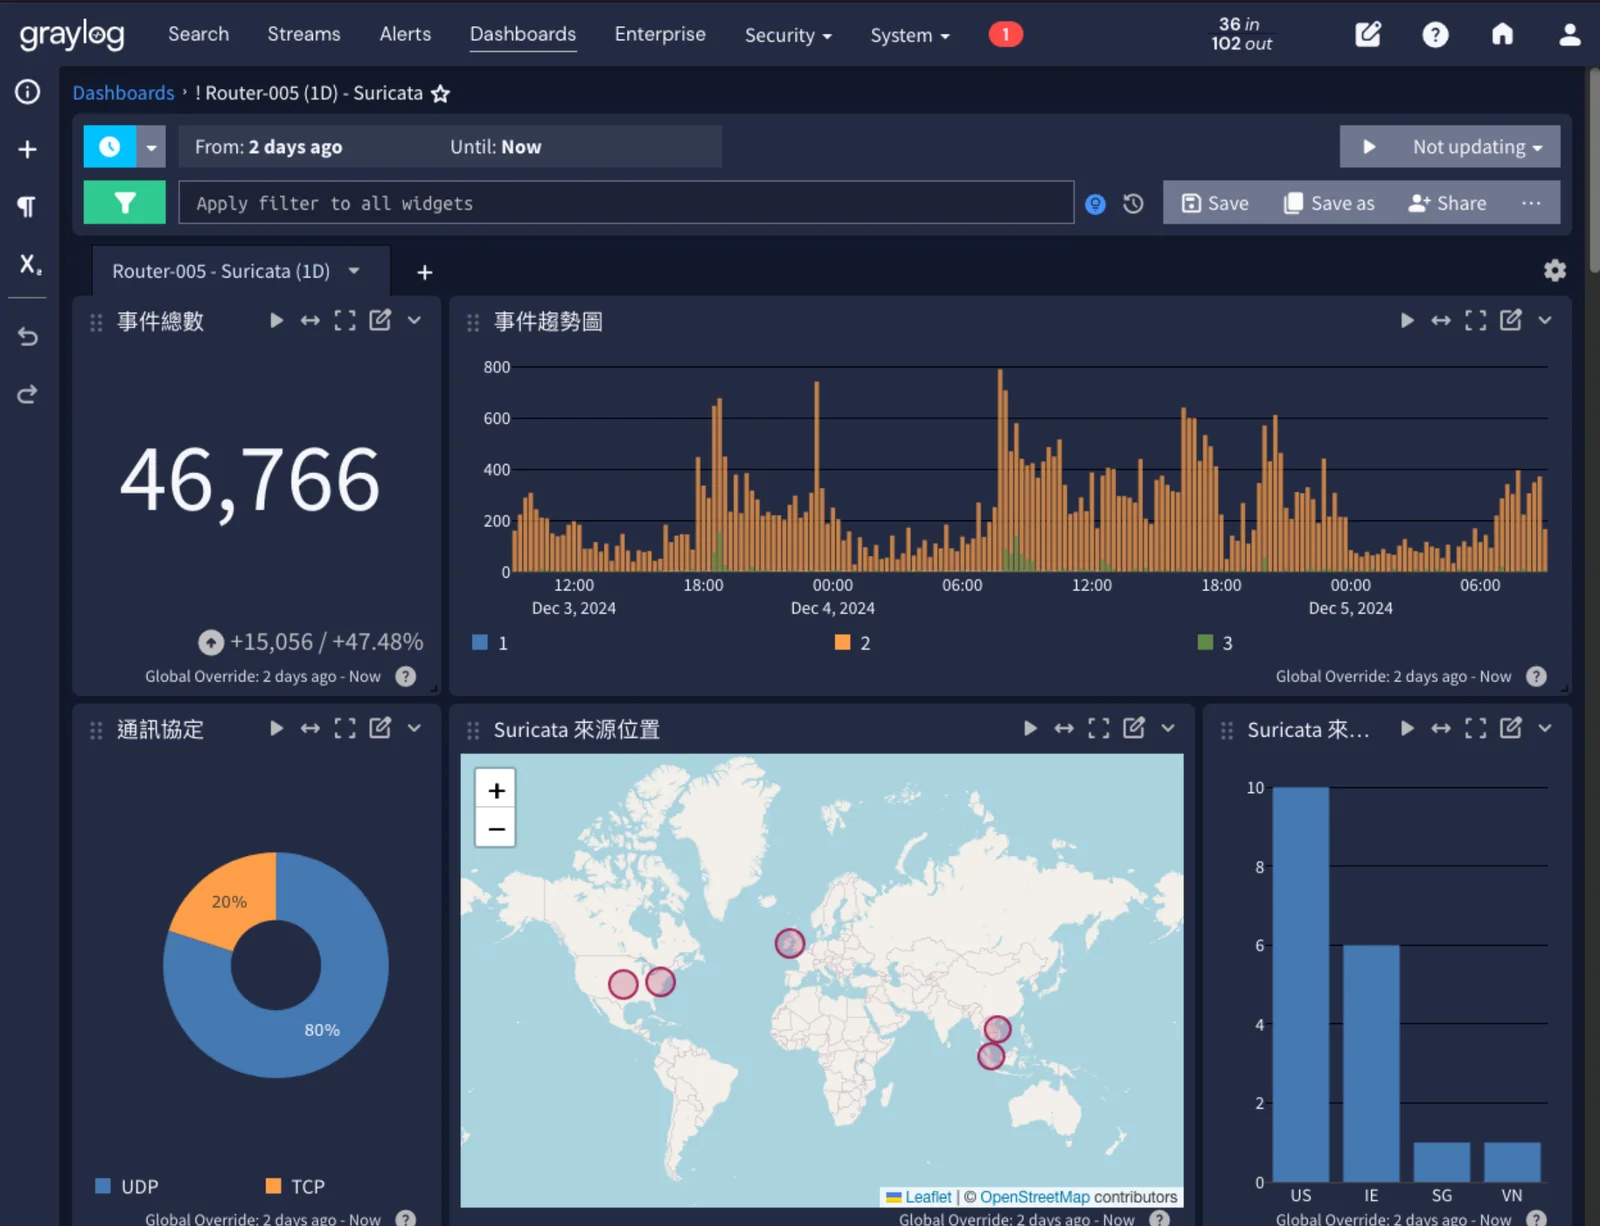
Task: Open the Streams menu item
Action: (304, 34)
